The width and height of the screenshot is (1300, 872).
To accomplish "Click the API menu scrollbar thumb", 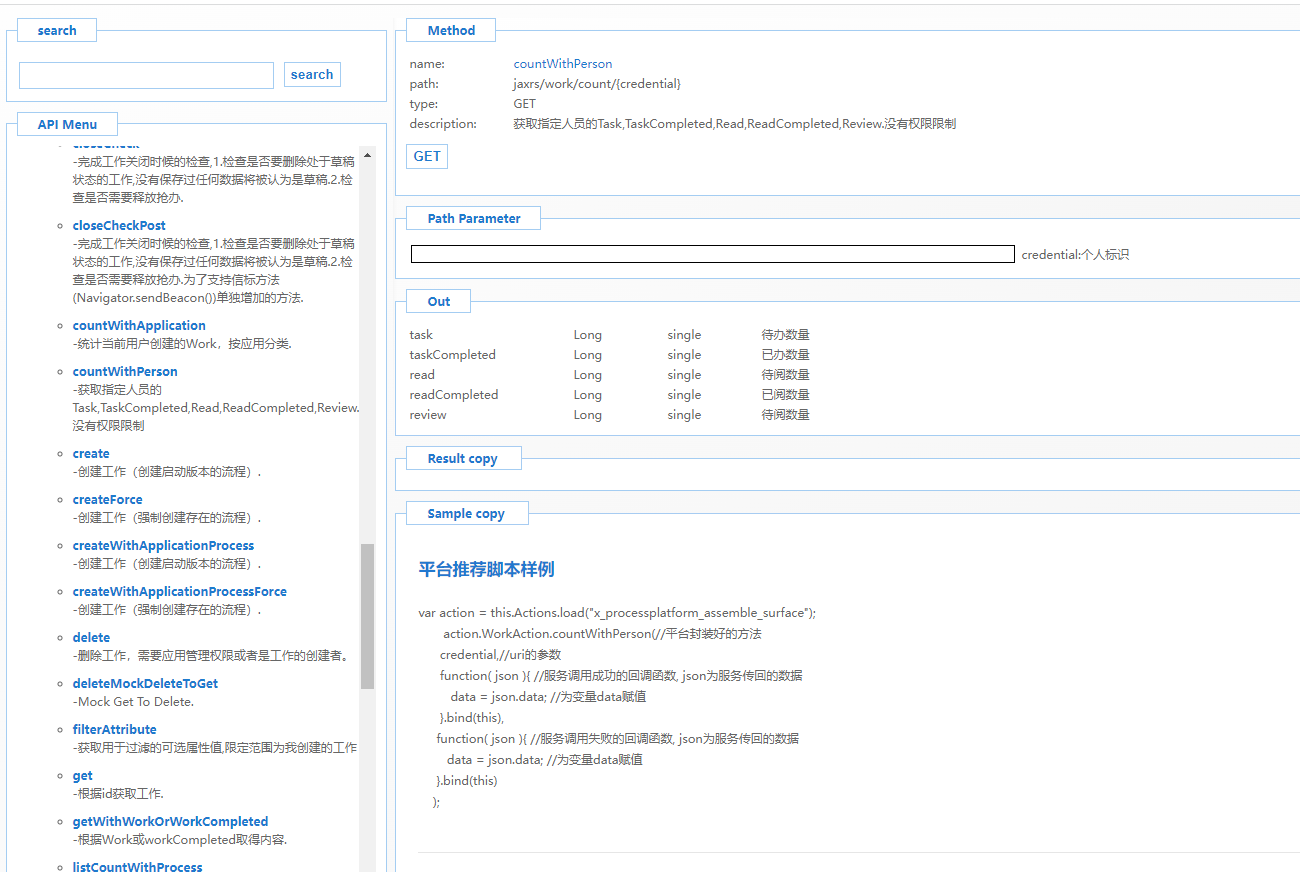I will pos(367,615).
